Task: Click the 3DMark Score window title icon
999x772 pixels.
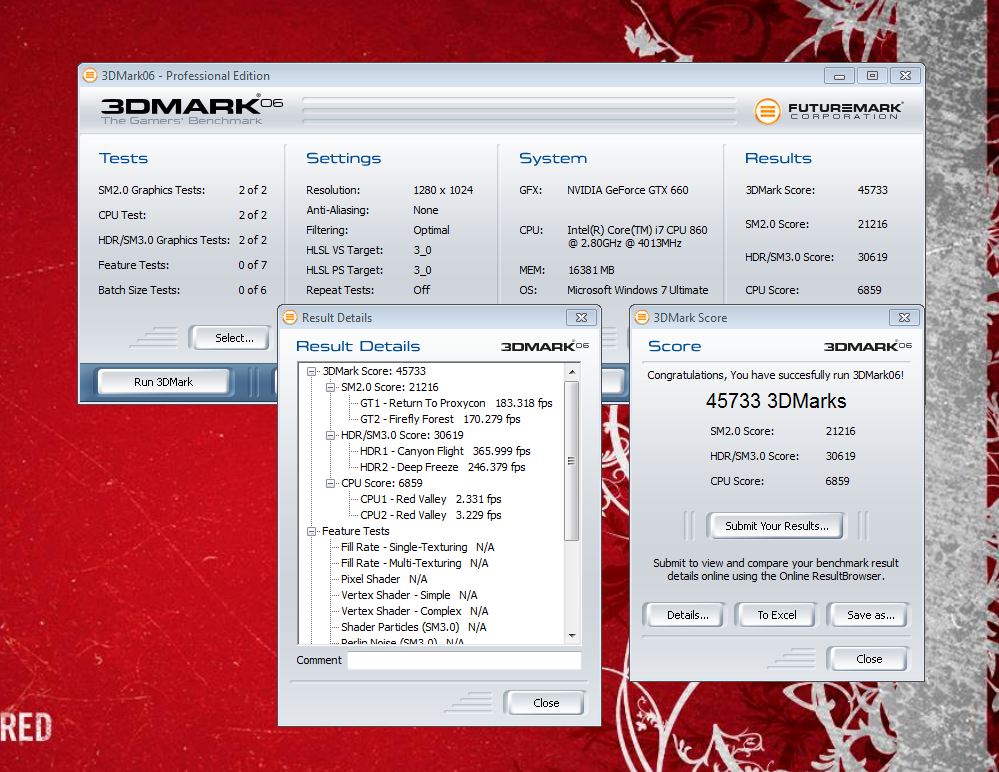Action: tap(642, 317)
